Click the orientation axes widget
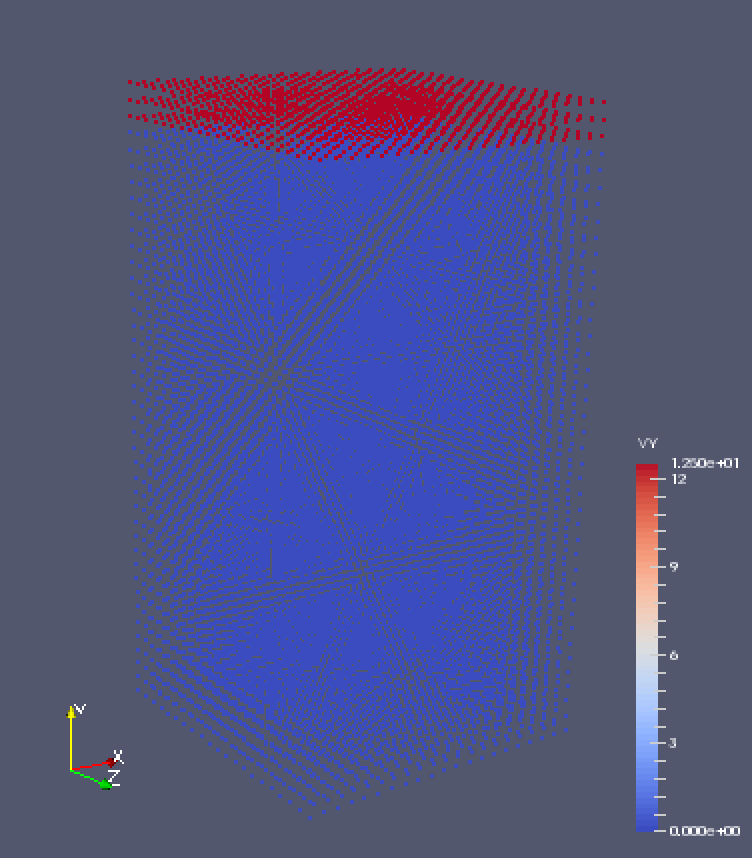 pyautogui.click(x=94, y=747)
